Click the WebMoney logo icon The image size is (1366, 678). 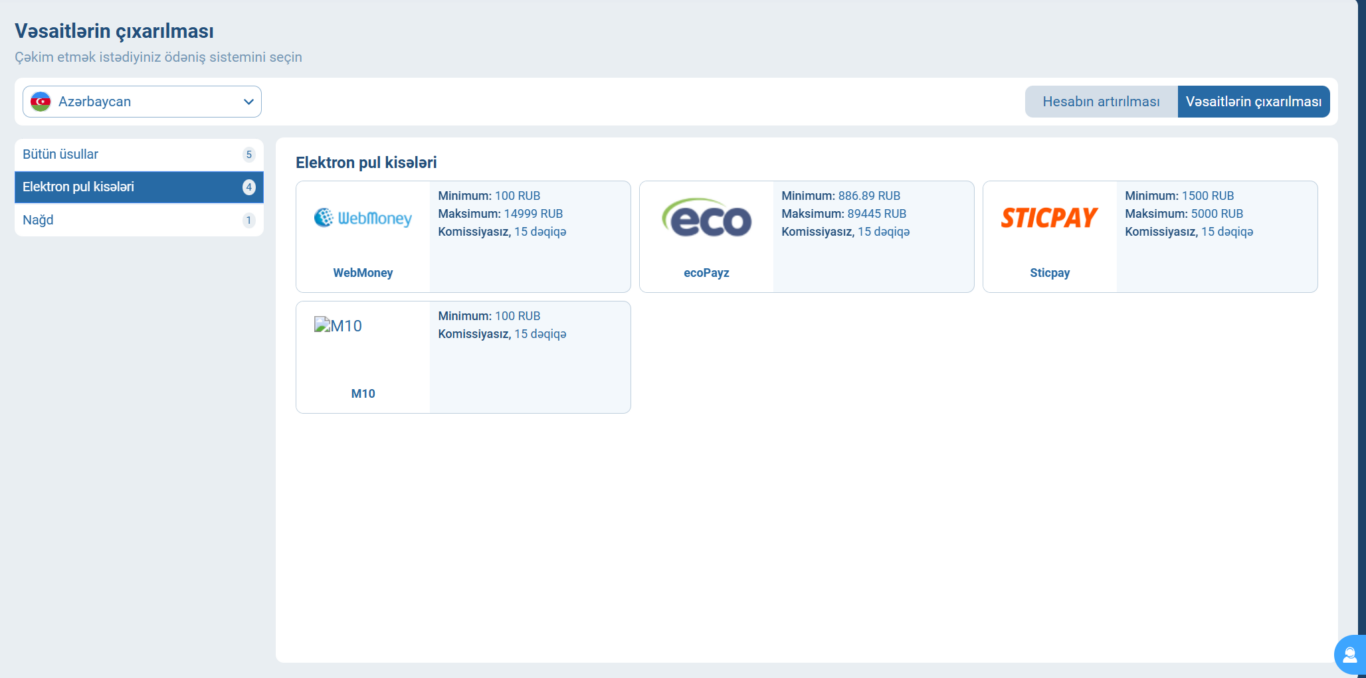tap(363, 218)
